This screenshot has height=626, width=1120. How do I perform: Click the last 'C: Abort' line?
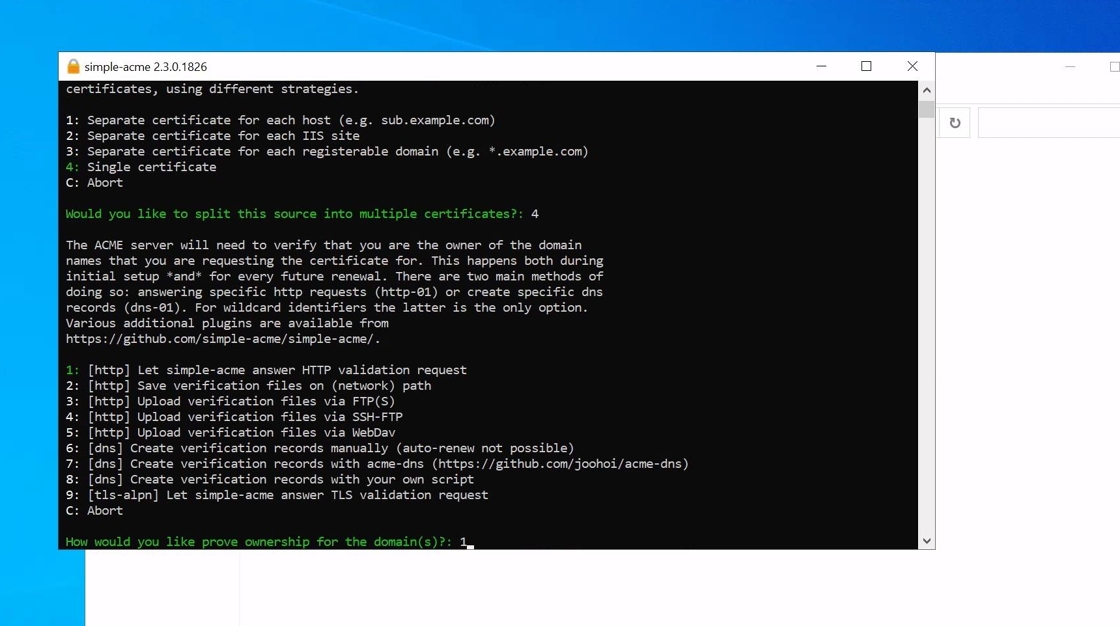[x=94, y=511]
